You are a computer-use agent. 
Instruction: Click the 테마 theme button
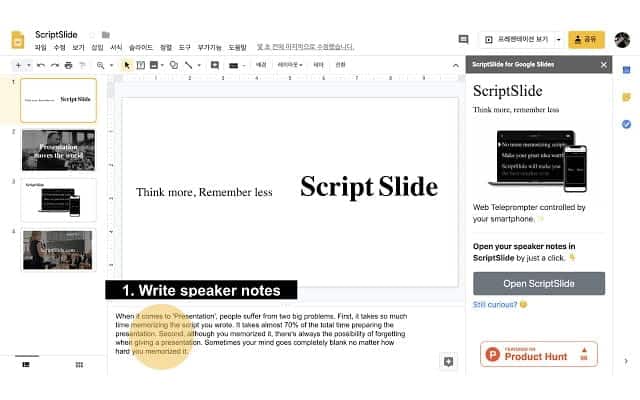[318, 65]
